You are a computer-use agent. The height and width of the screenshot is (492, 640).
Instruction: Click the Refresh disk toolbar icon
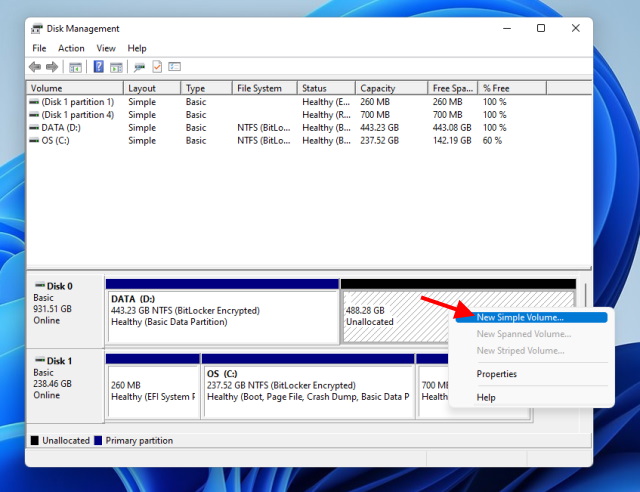click(x=139, y=67)
